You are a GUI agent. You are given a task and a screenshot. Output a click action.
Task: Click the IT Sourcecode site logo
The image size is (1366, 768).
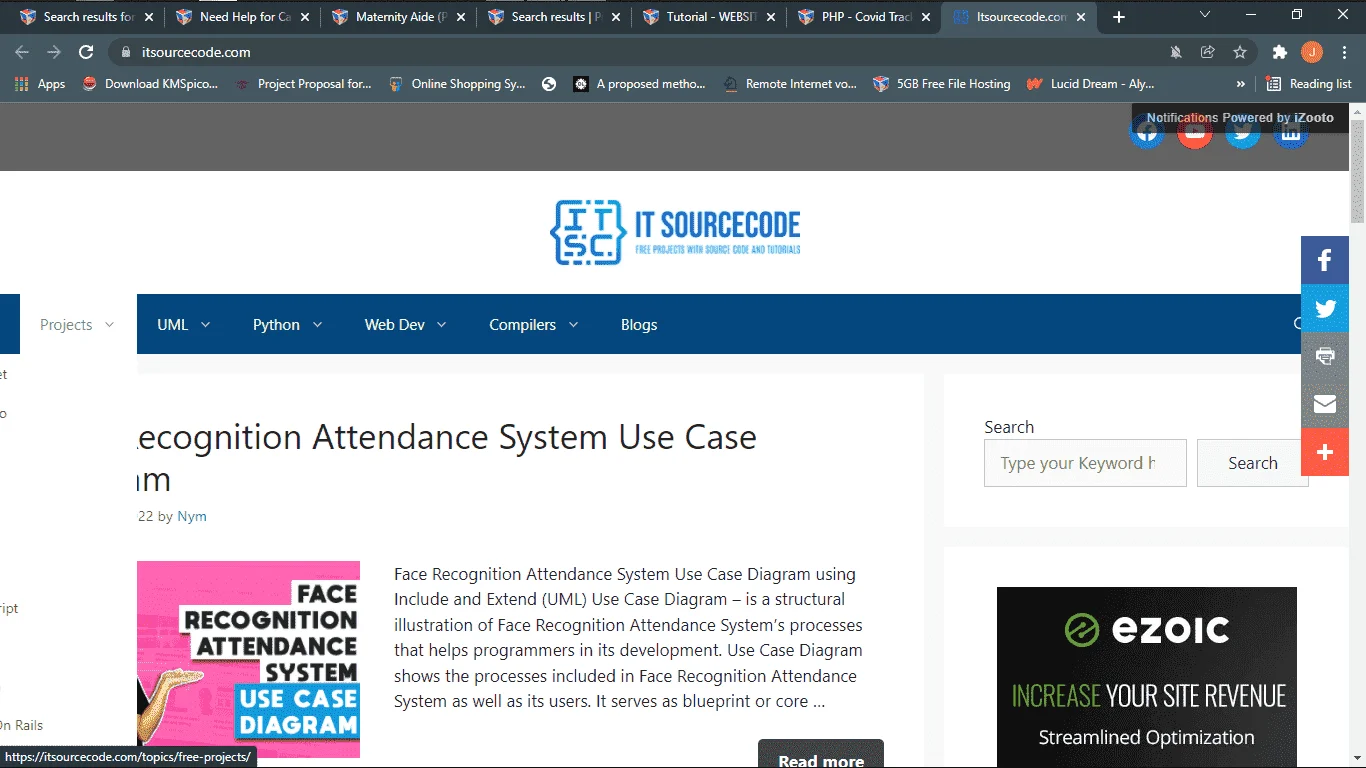click(x=675, y=232)
